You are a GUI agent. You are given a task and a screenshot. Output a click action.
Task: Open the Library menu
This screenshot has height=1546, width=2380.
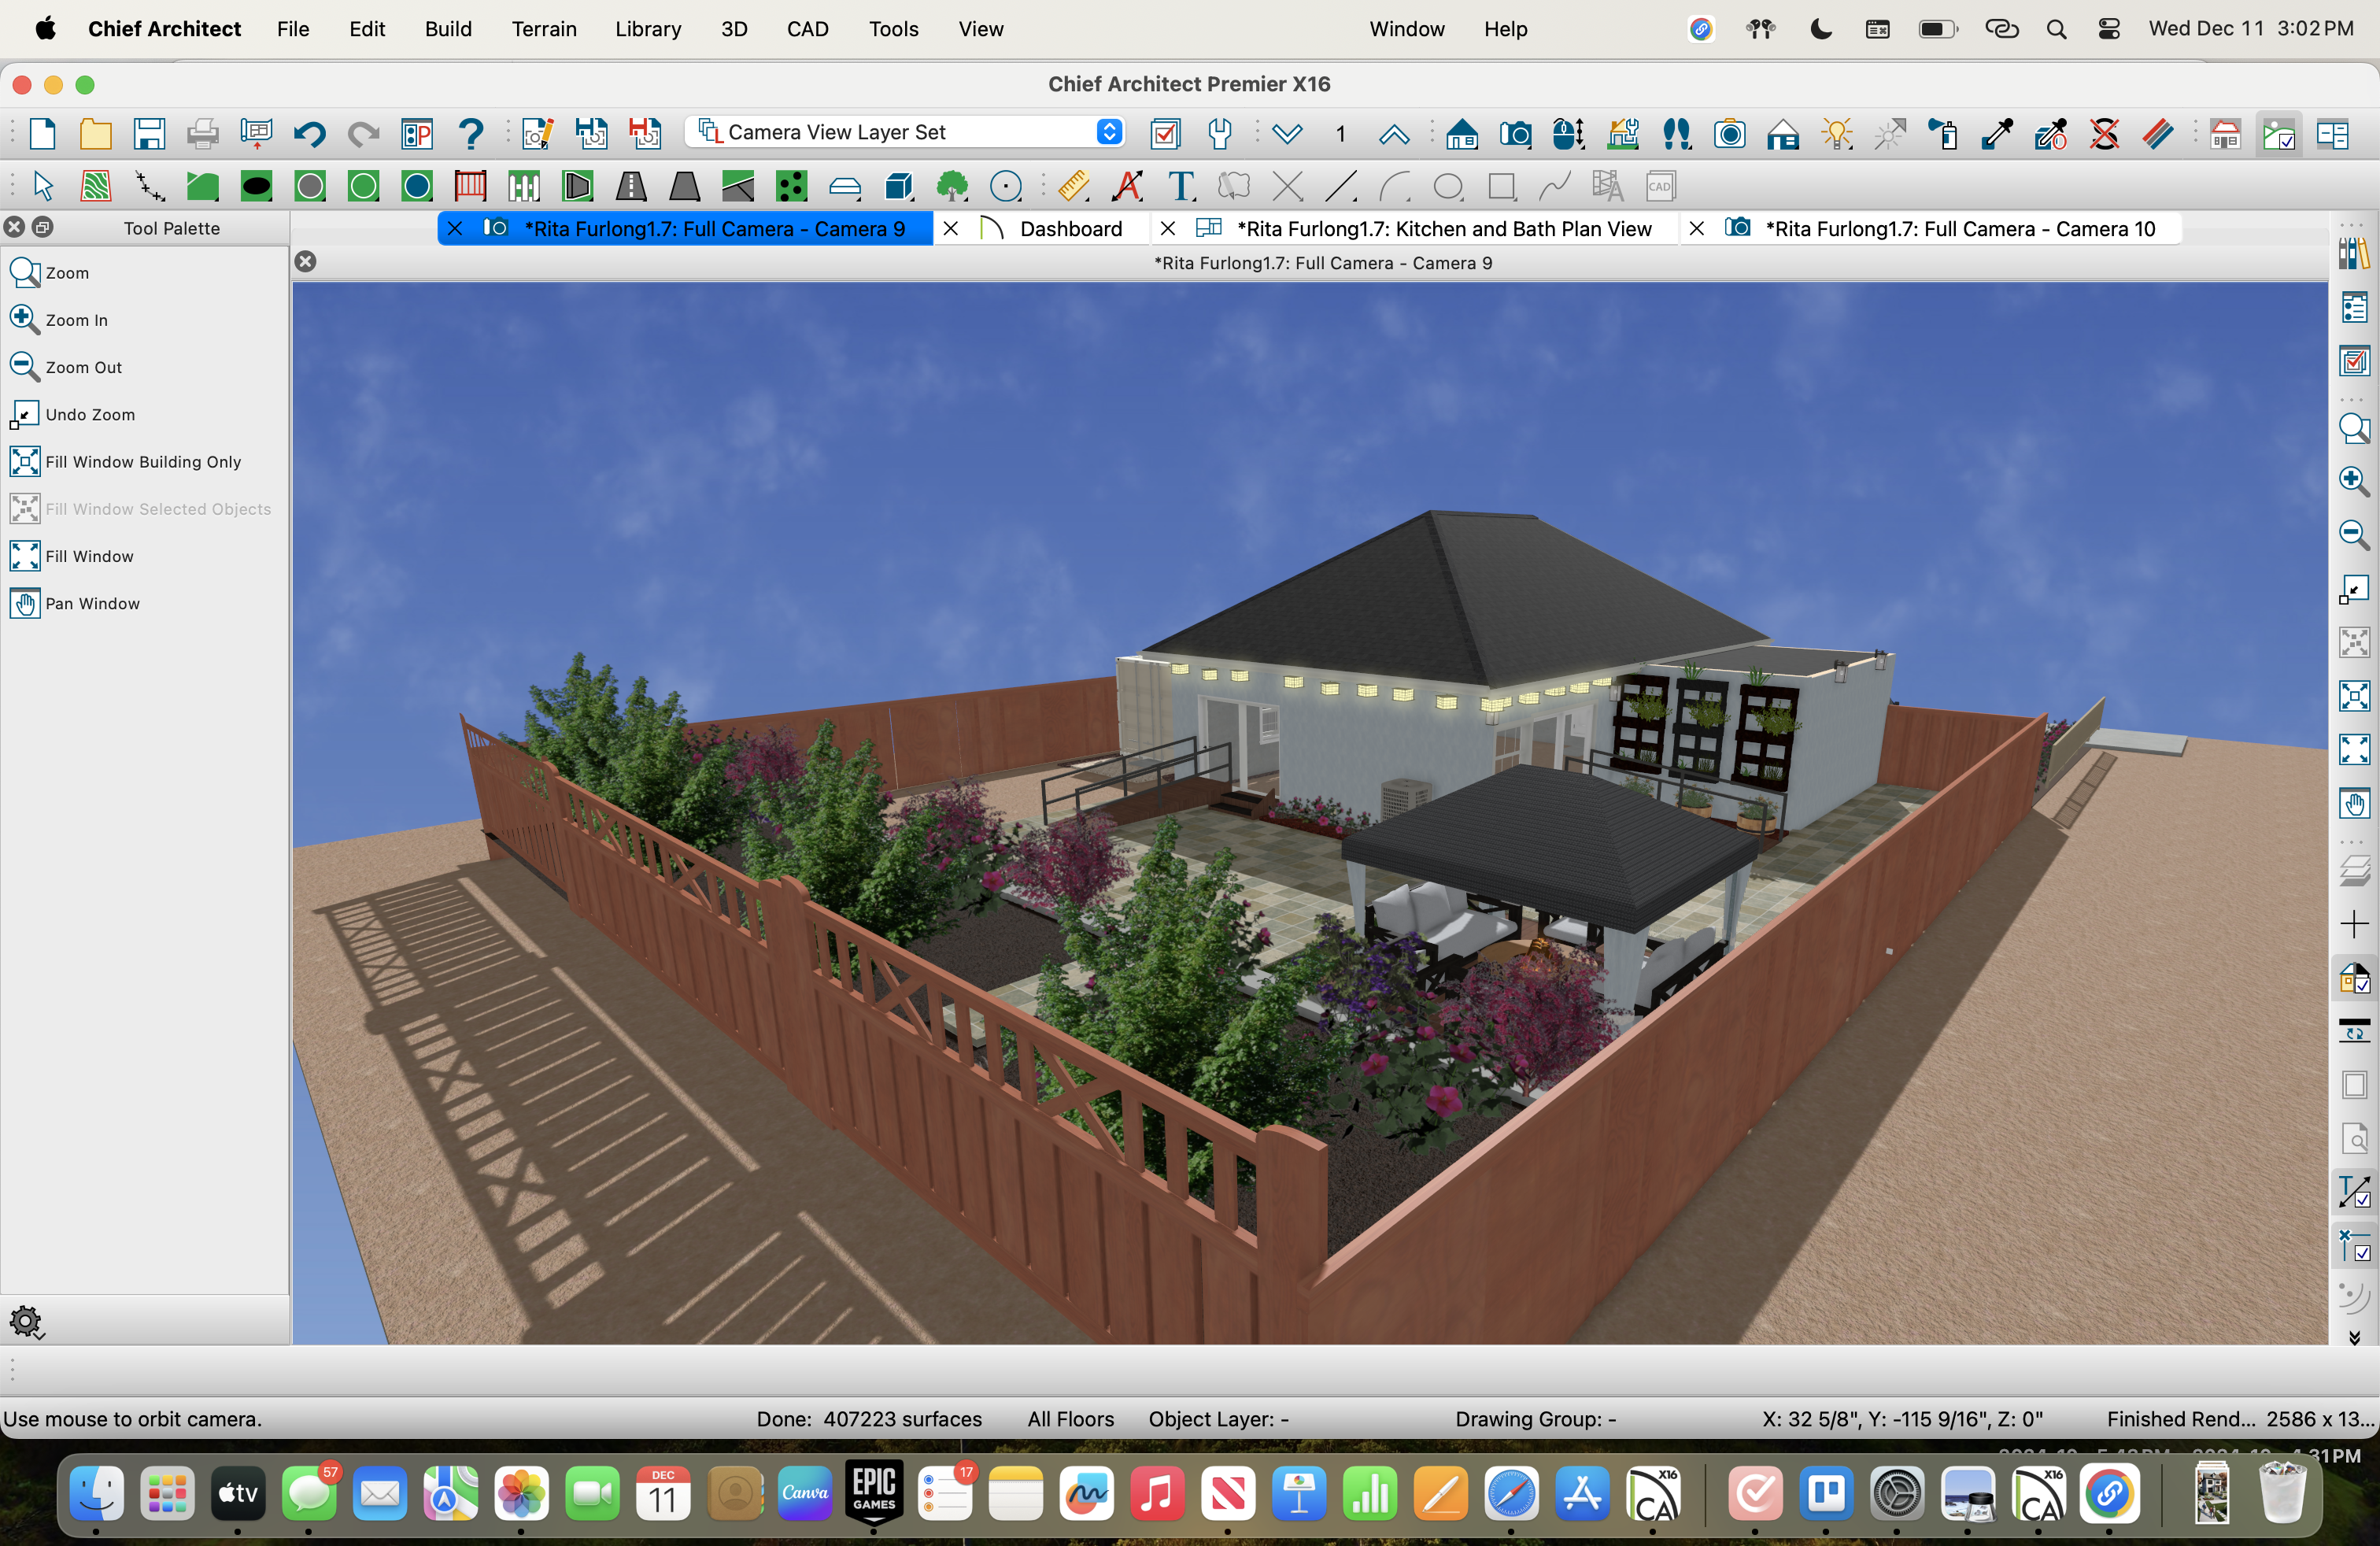coord(648,29)
